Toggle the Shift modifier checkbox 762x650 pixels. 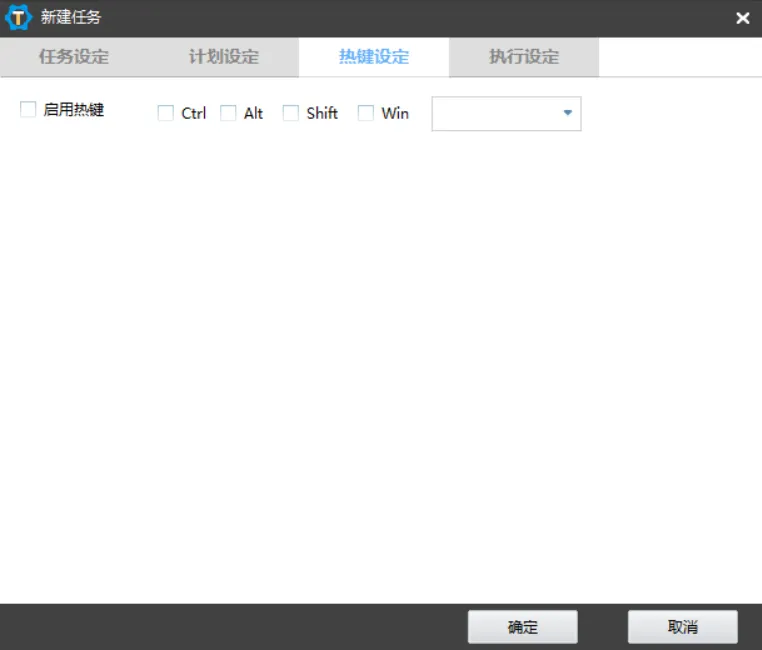coord(291,113)
